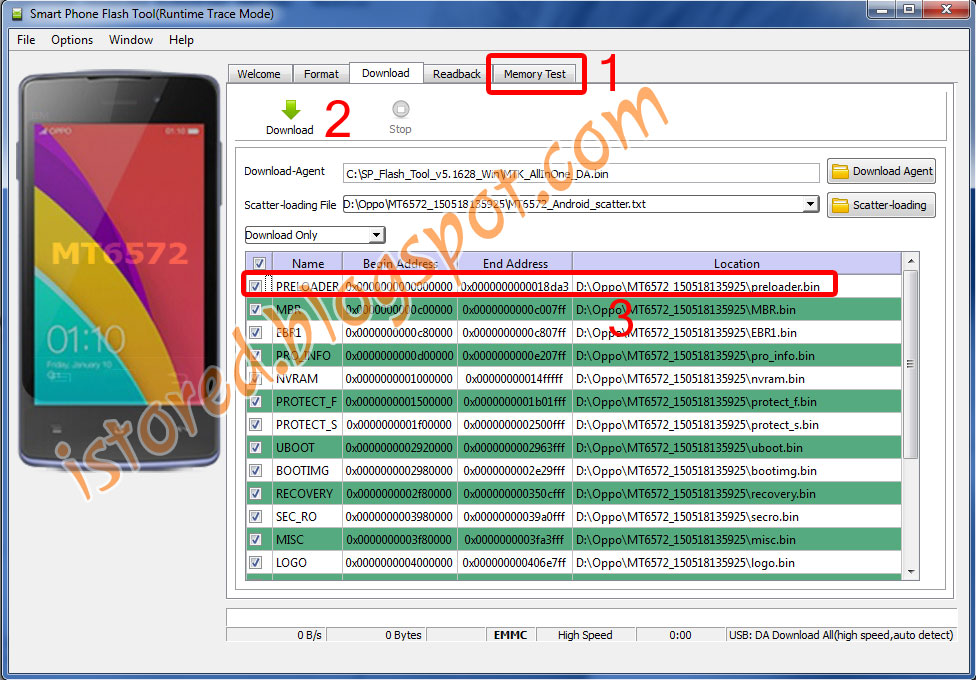Open the Window menu

[131, 40]
